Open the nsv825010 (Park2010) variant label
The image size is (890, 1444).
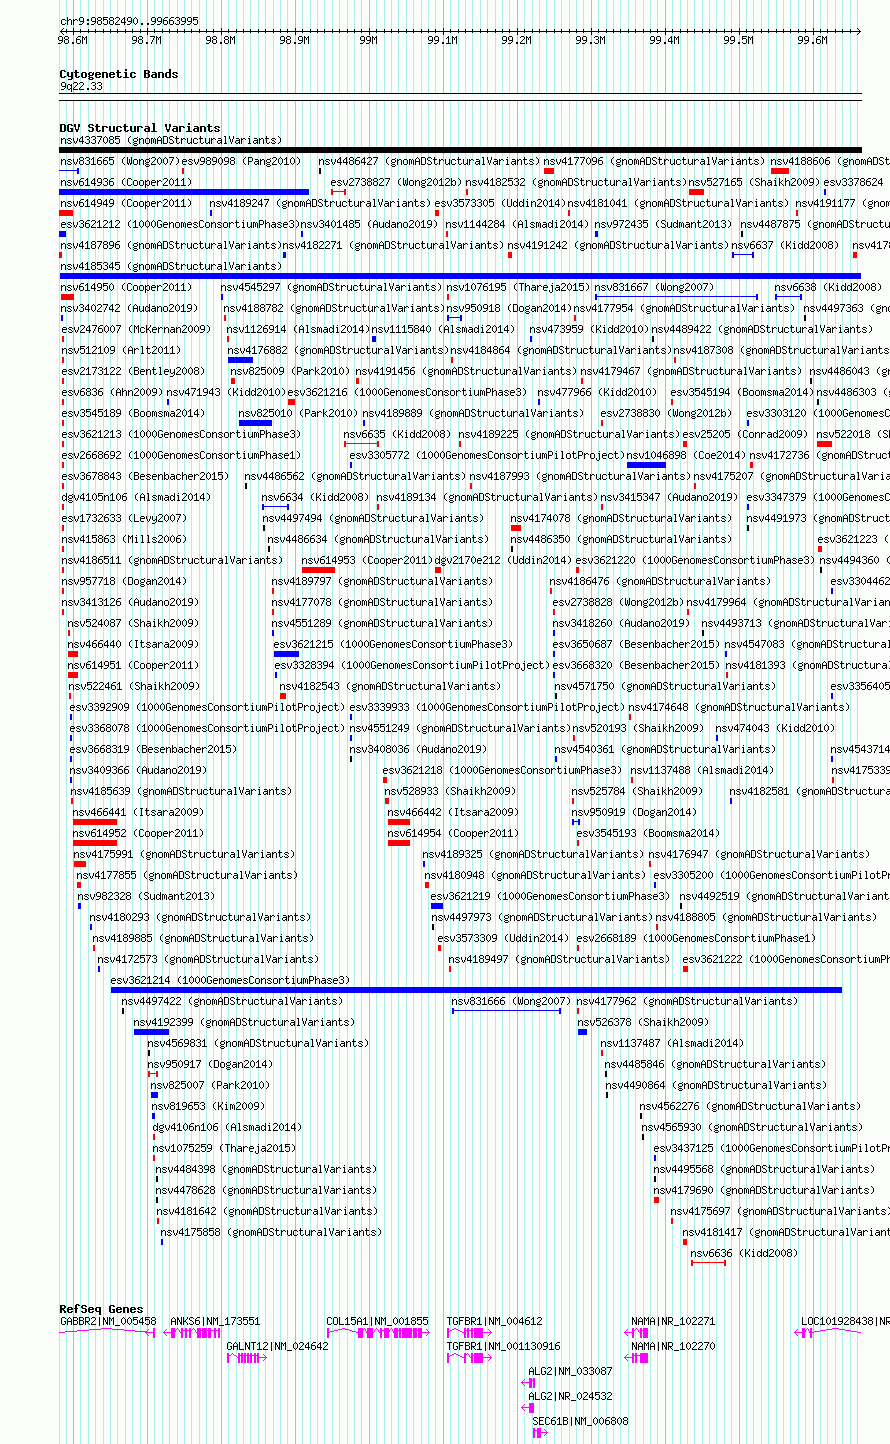(x=298, y=413)
